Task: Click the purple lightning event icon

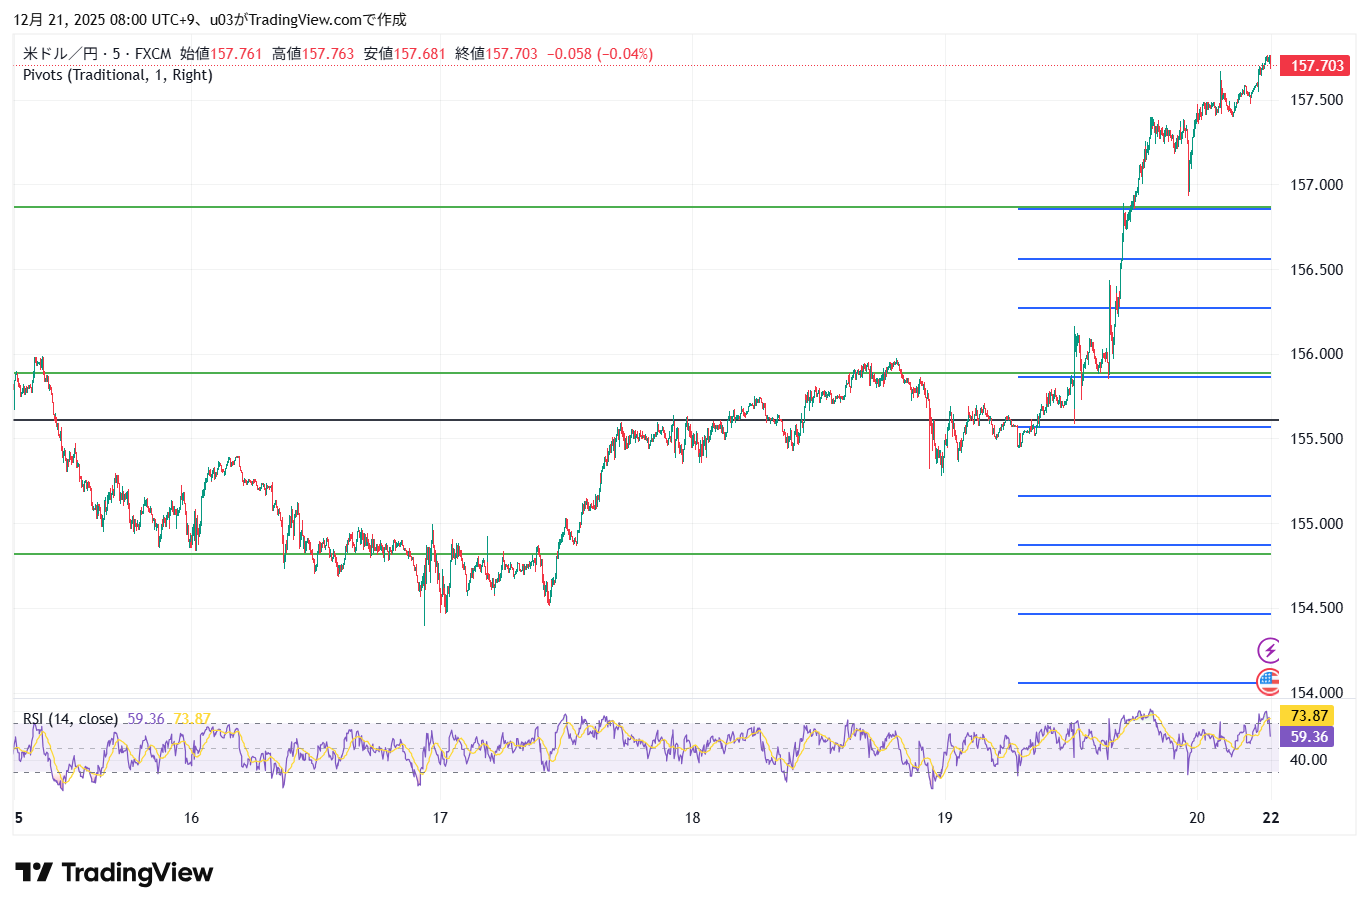Action: tap(1268, 651)
